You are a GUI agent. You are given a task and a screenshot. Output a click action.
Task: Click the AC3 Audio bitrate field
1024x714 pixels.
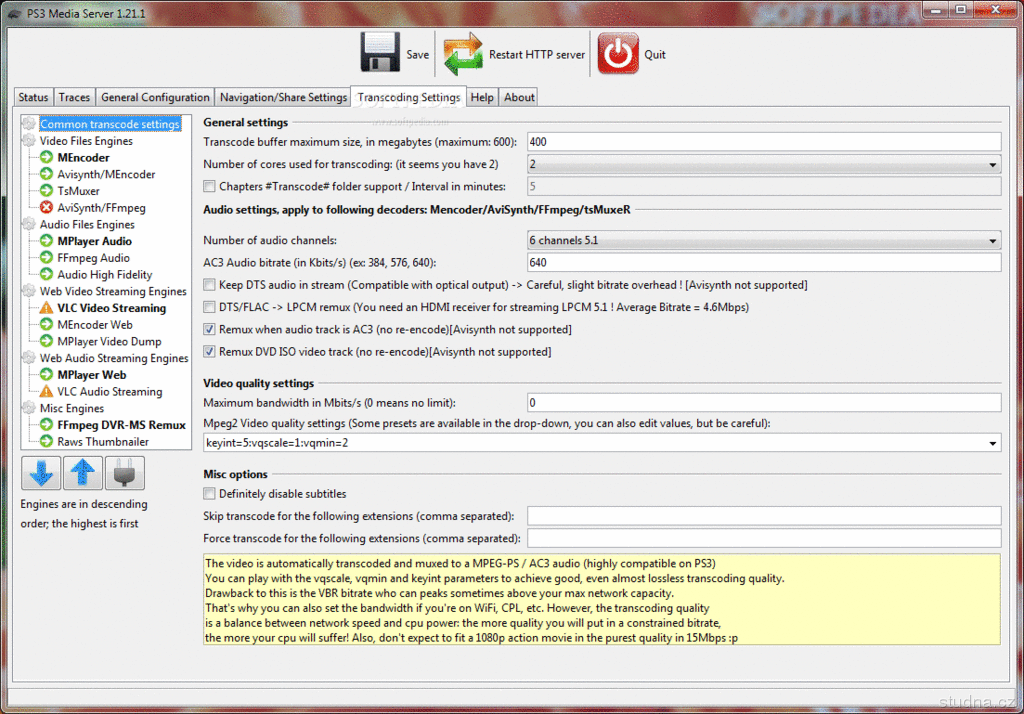pos(764,263)
